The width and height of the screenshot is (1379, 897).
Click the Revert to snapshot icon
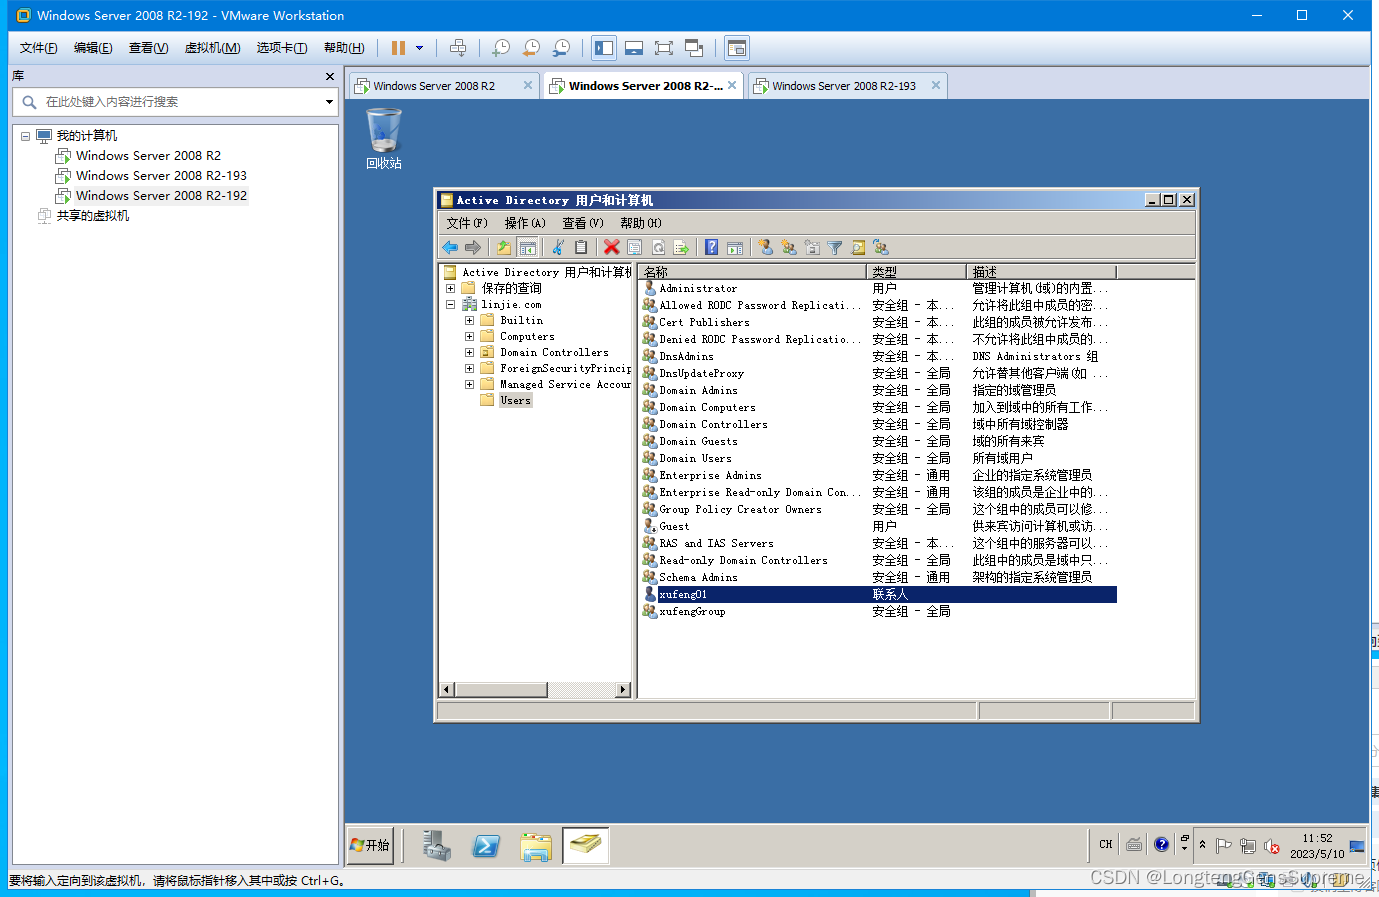[532, 48]
